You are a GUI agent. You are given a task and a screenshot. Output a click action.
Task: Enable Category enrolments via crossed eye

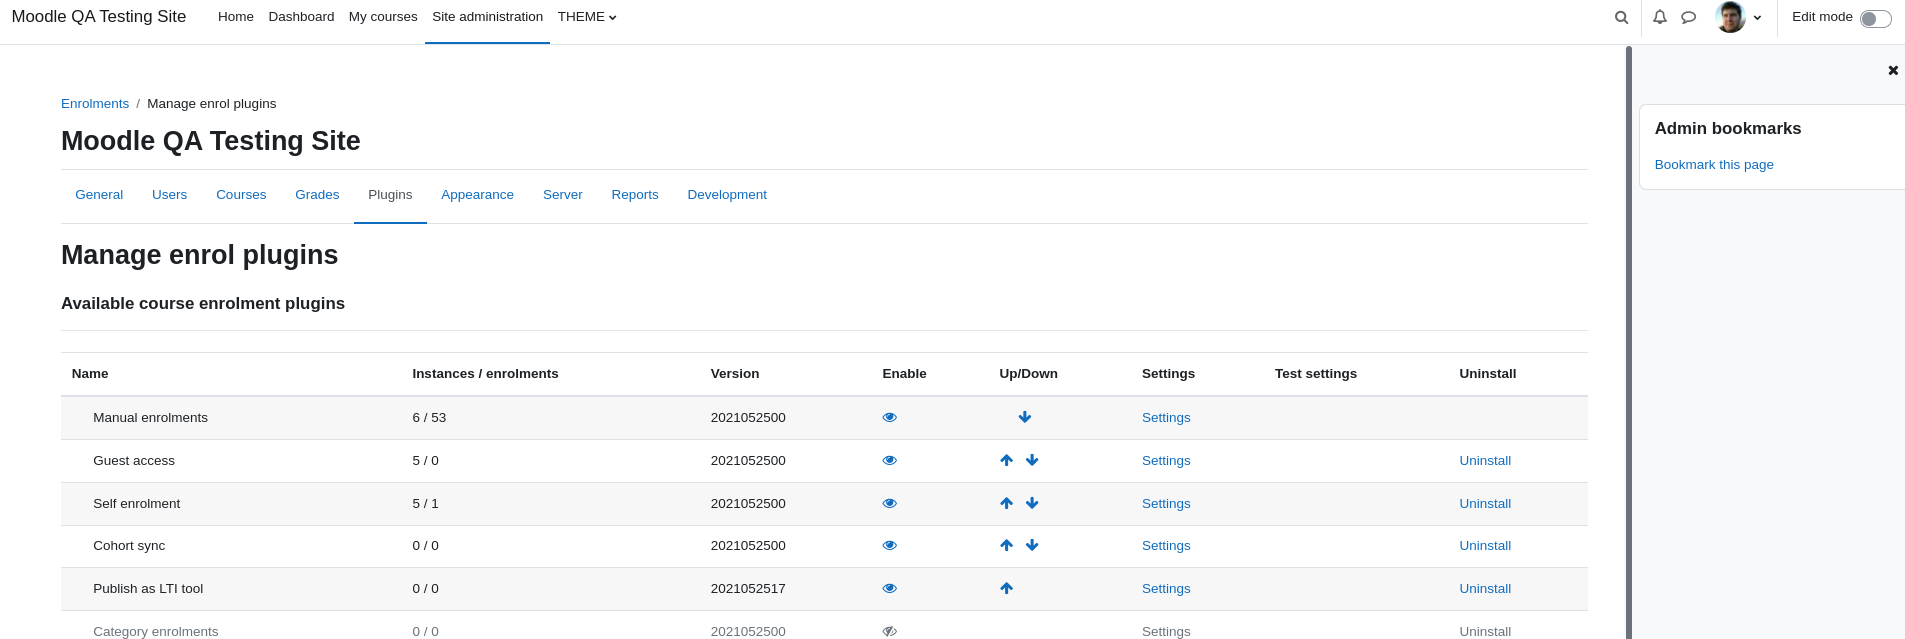point(890,631)
